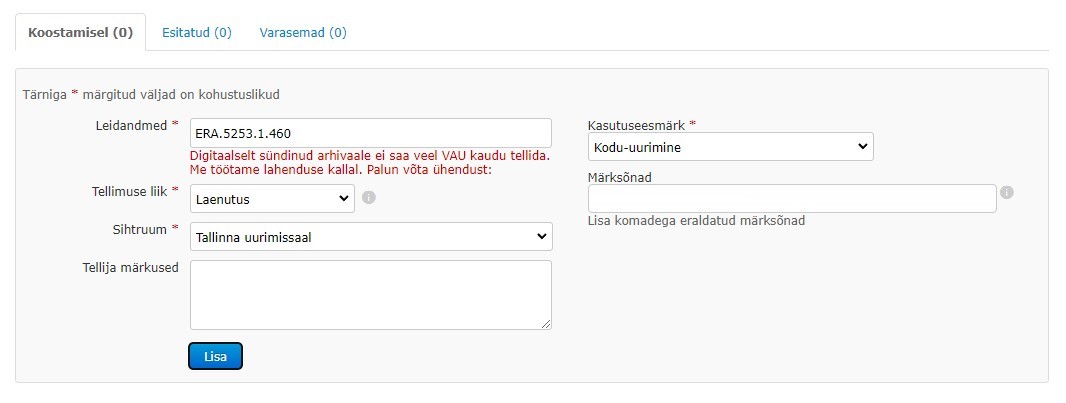Screen dimensions: 1066x403
Task: Click the Leidandmed field containing ERA.5253.1.460
Action: tap(370, 133)
